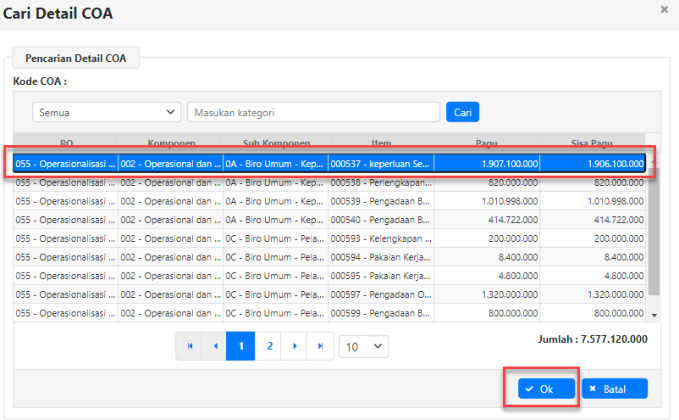Go to next page of results
The width and height of the screenshot is (679, 420).
(x=294, y=345)
